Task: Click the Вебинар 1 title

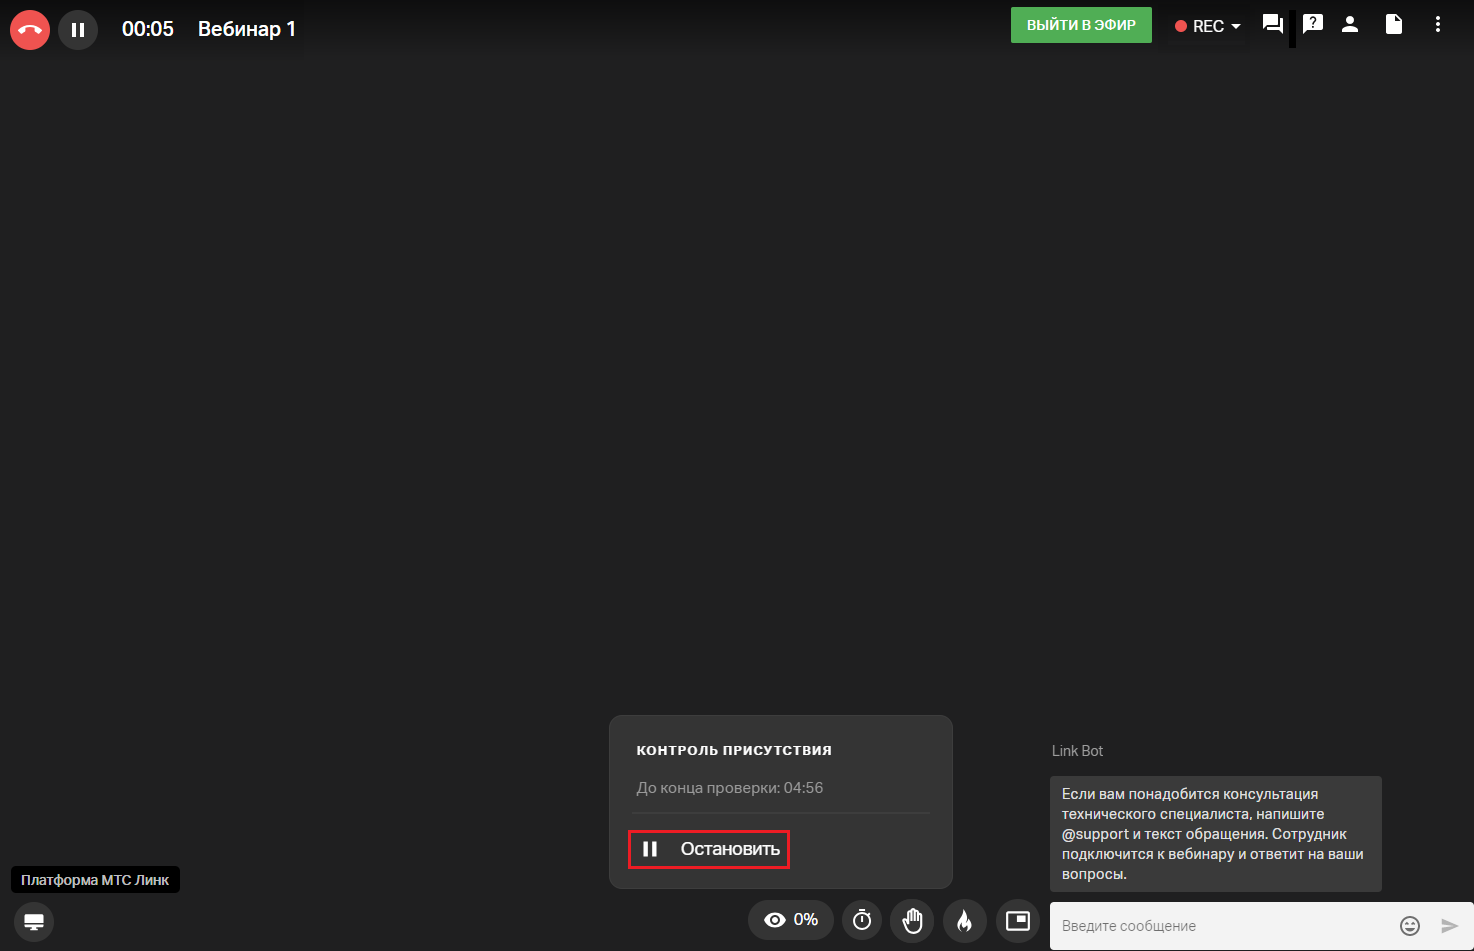Action: [x=247, y=29]
